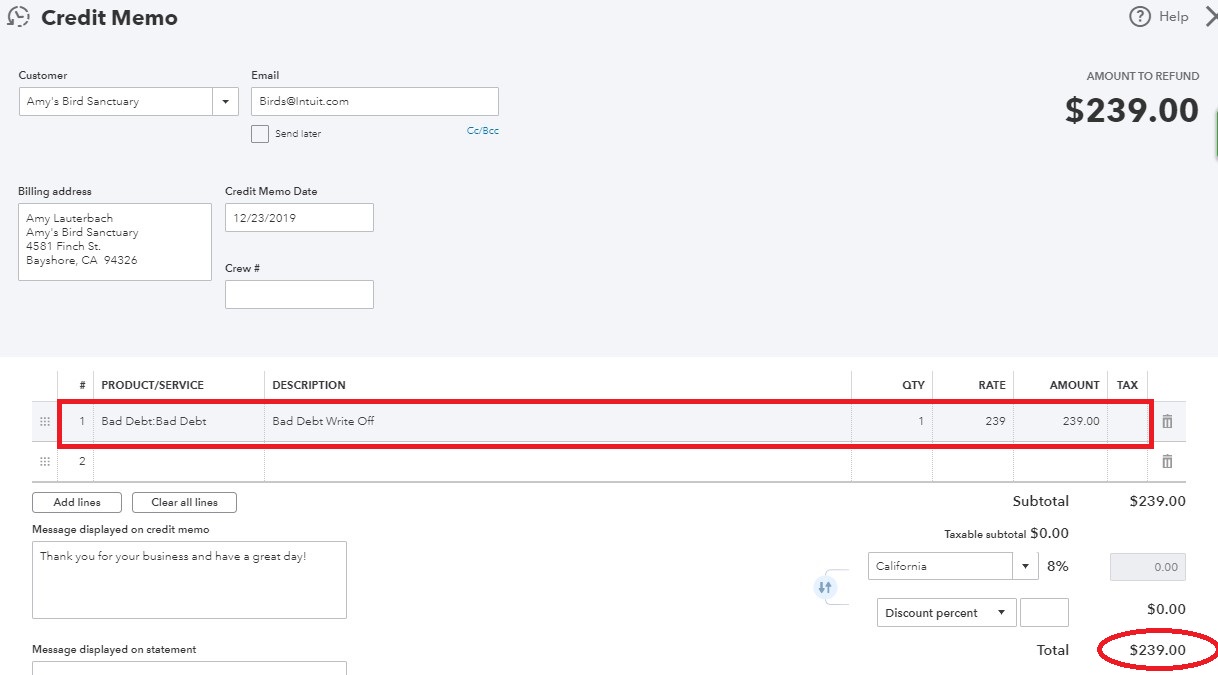Click the QTY cell showing 1
1218x675 pixels.
[x=892, y=422]
